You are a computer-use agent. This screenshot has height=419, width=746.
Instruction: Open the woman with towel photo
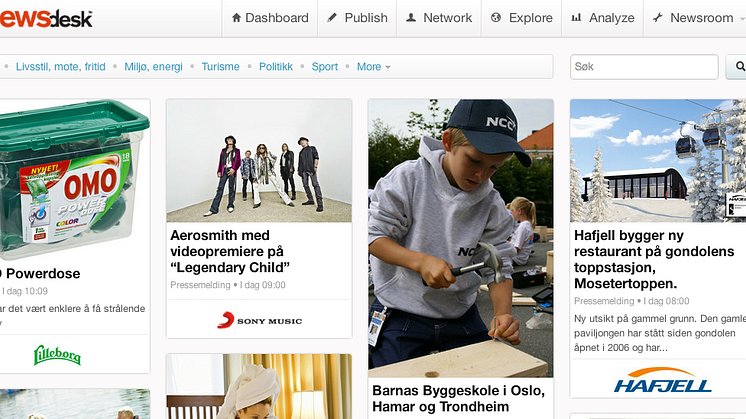[x=259, y=386]
